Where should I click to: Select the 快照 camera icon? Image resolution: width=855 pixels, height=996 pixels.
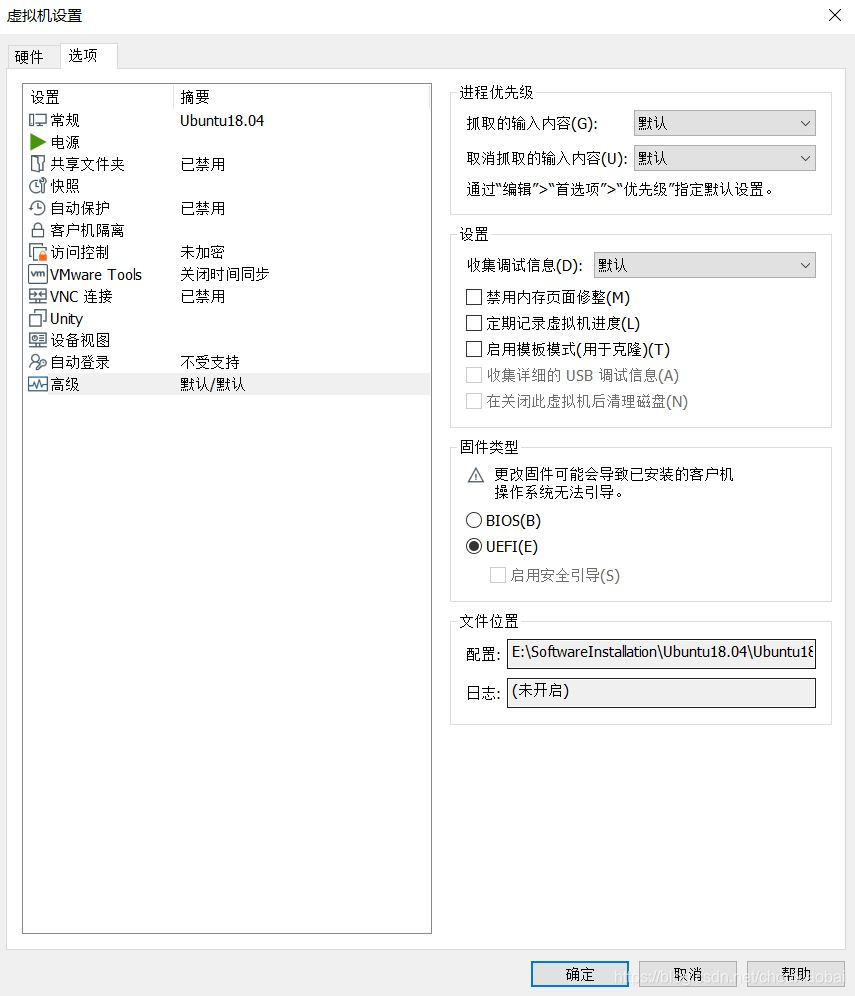37,185
